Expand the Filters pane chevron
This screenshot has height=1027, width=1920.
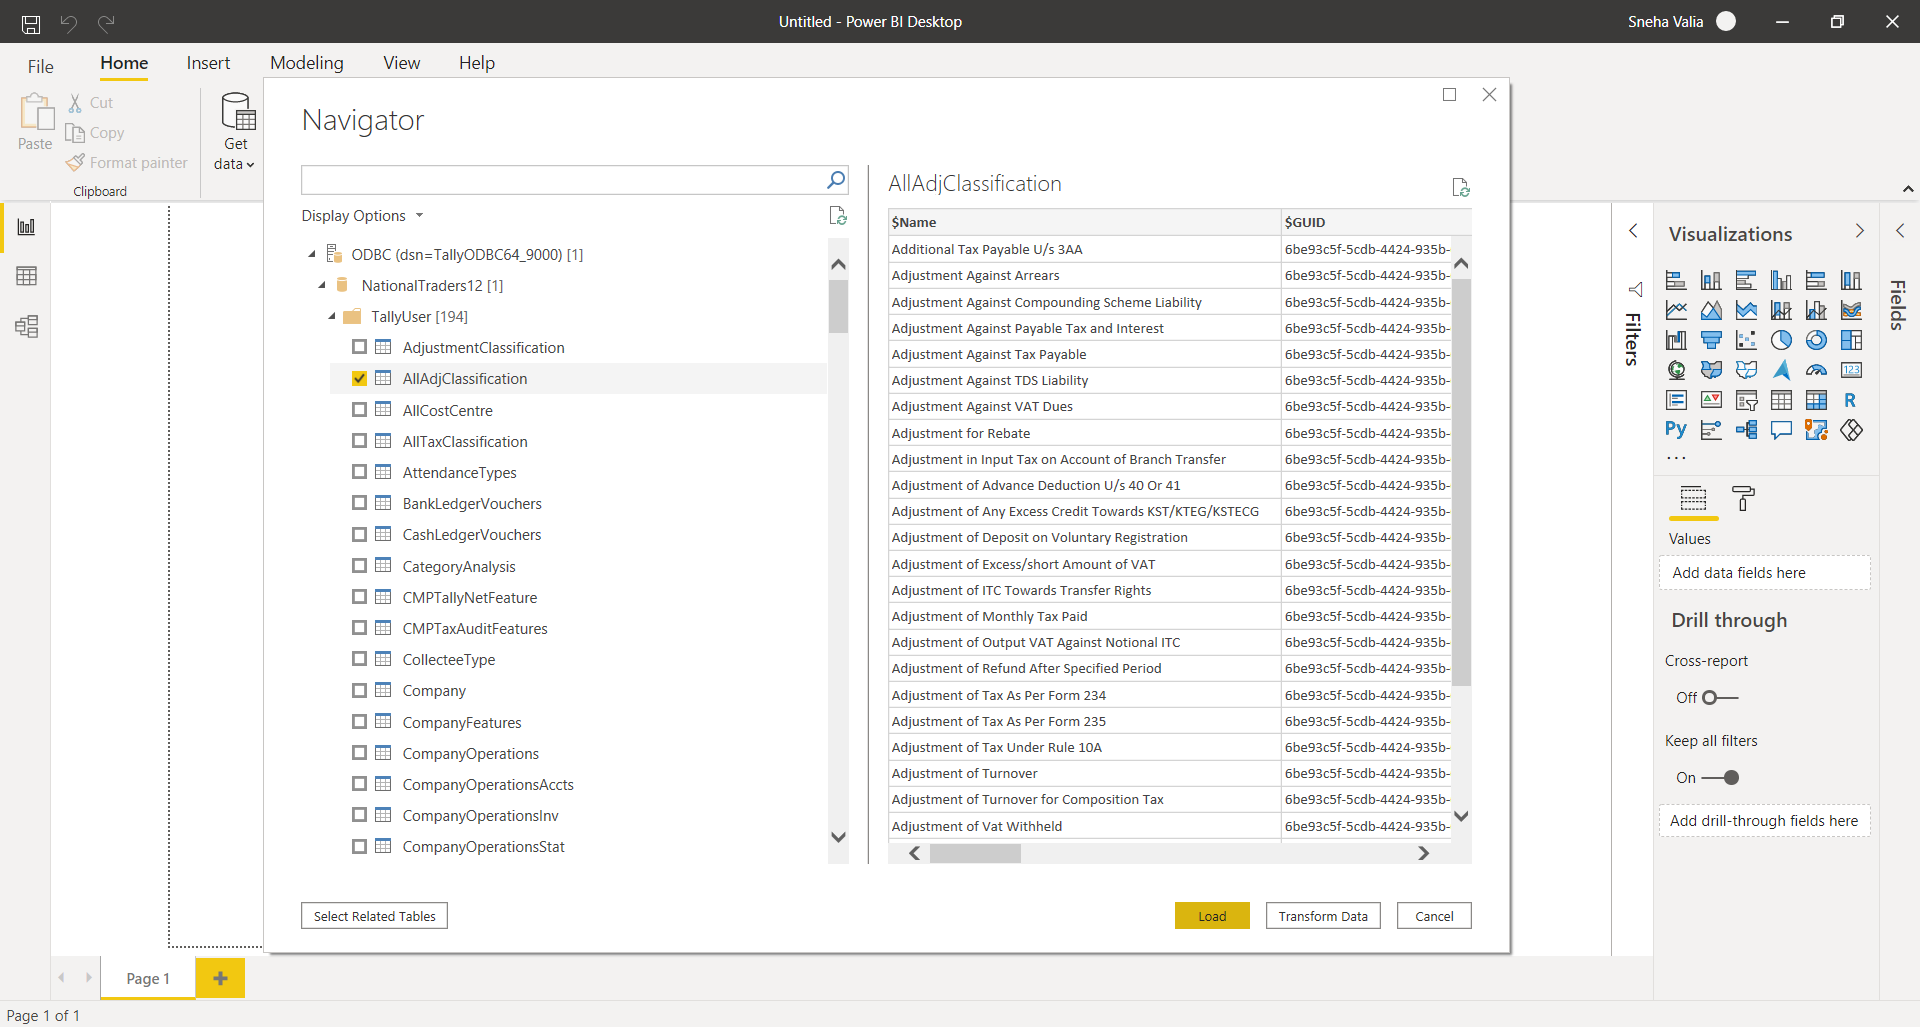pos(1633,231)
